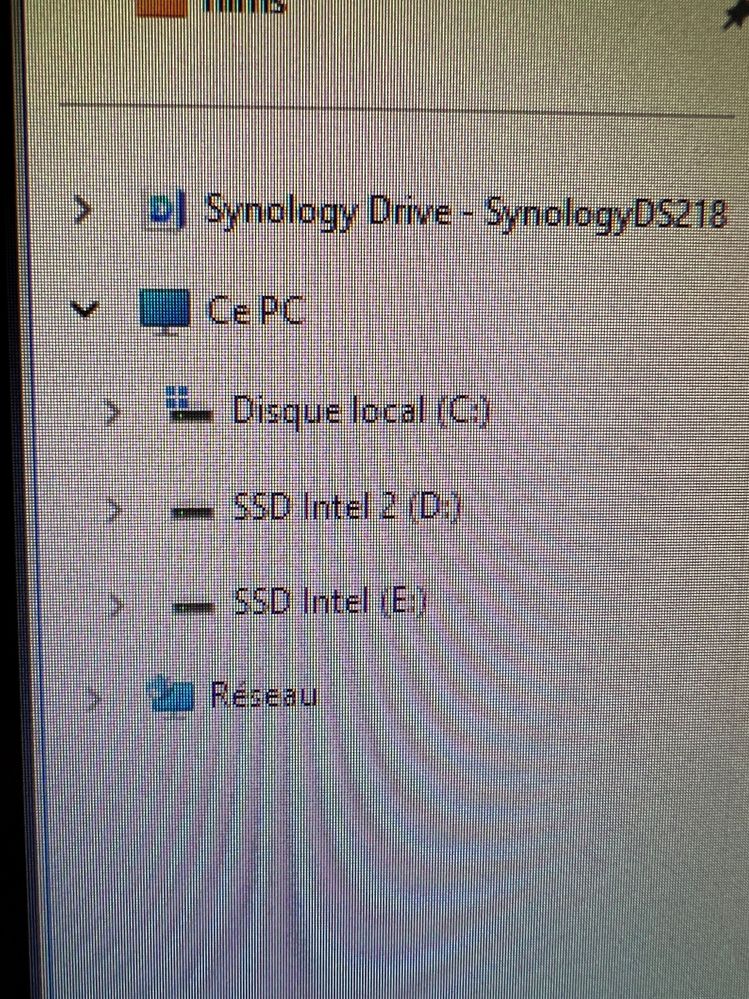Expand the Disque local (C:) chevron

[x=112, y=413]
